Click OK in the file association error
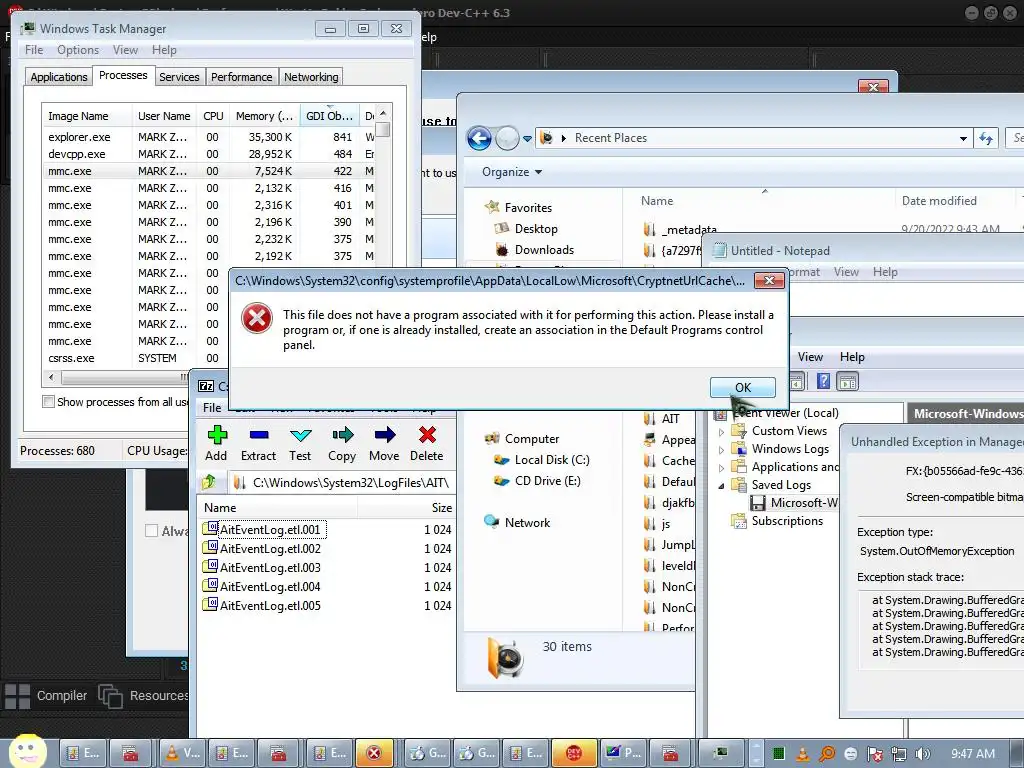The width and height of the screenshot is (1024, 768). (743, 387)
